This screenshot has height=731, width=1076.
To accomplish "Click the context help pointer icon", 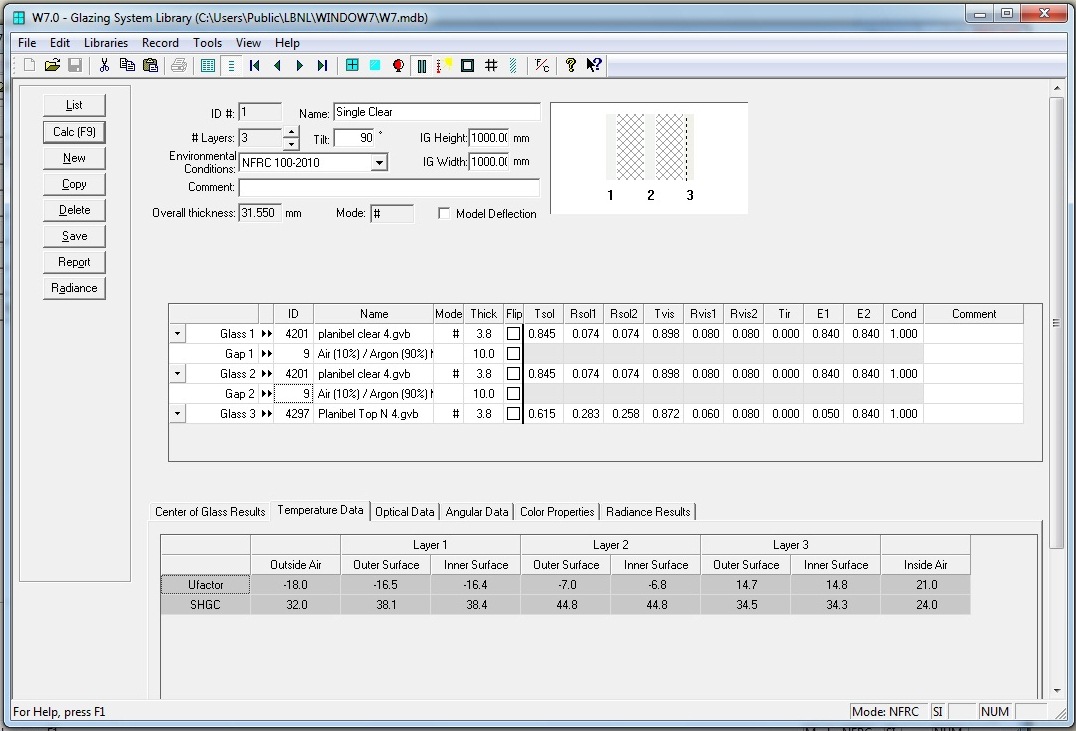I will [594, 65].
